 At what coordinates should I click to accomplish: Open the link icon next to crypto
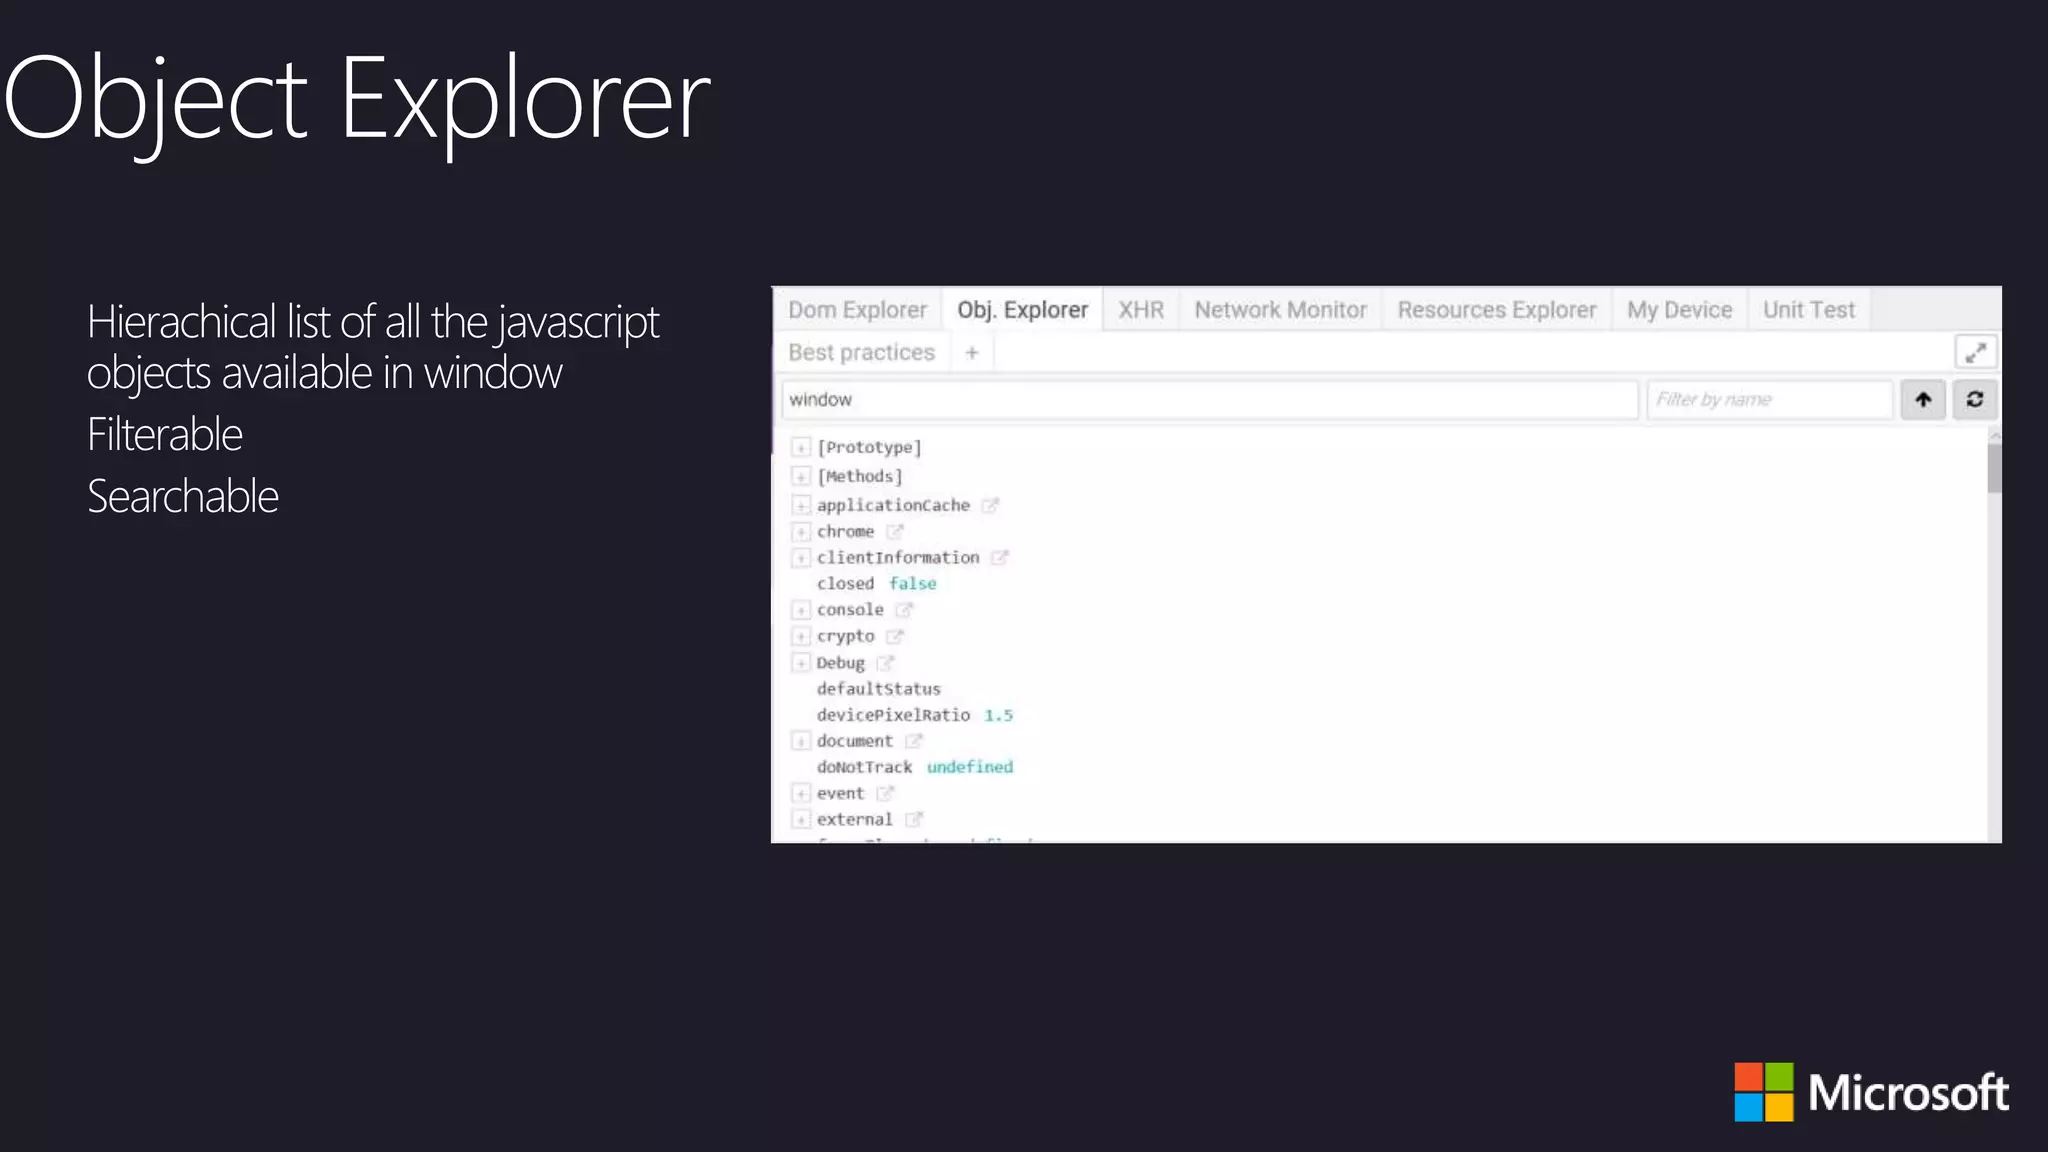[x=895, y=636]
